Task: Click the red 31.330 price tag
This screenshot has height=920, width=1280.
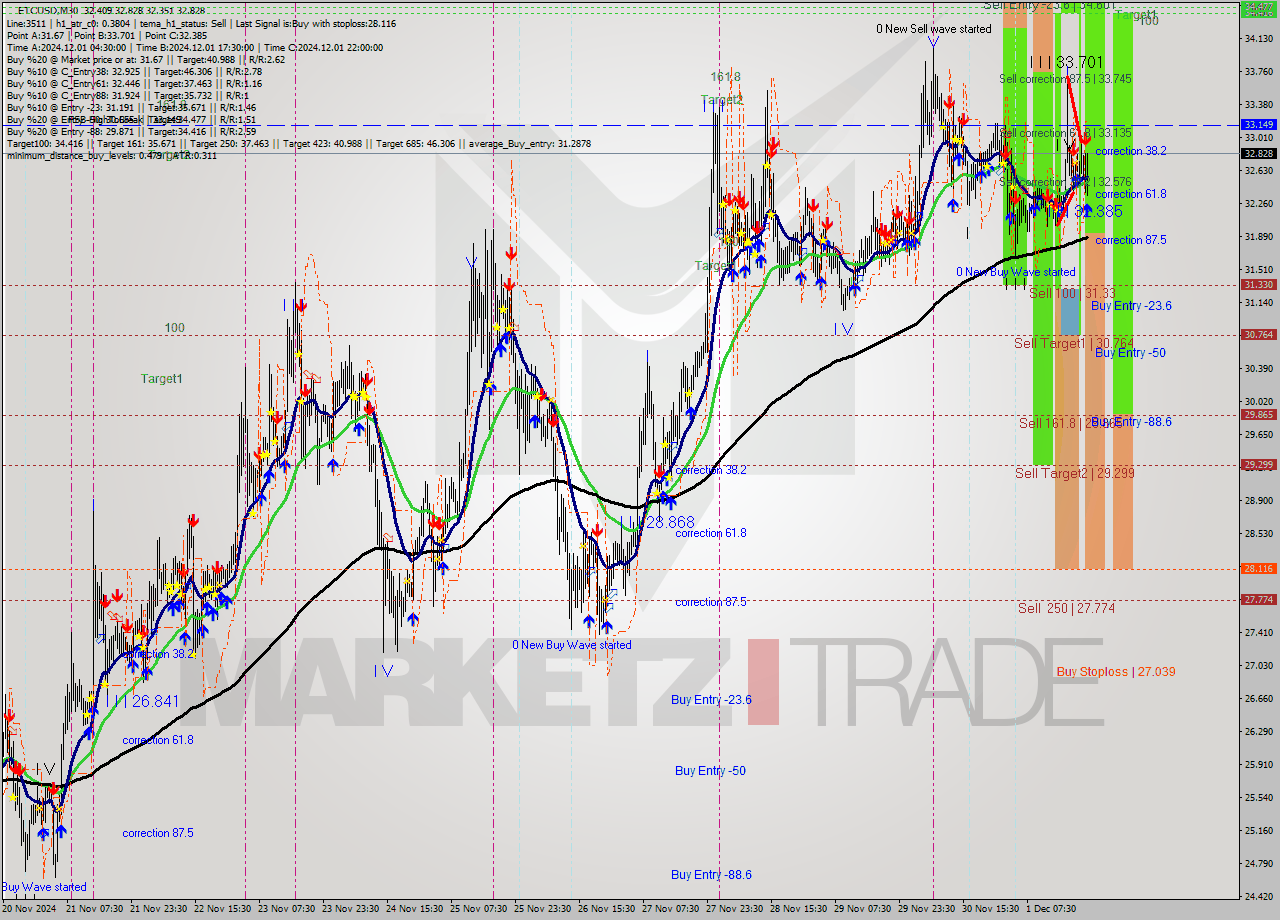Action: pyautogui.click(x=1258, y=285)
